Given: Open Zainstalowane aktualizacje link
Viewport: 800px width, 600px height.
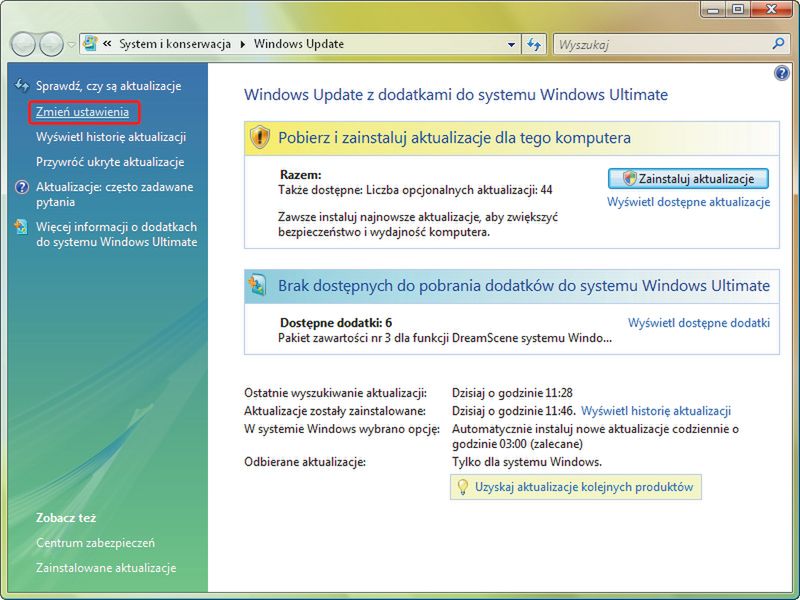Looking at the screenshot, I should click(106, 568).
